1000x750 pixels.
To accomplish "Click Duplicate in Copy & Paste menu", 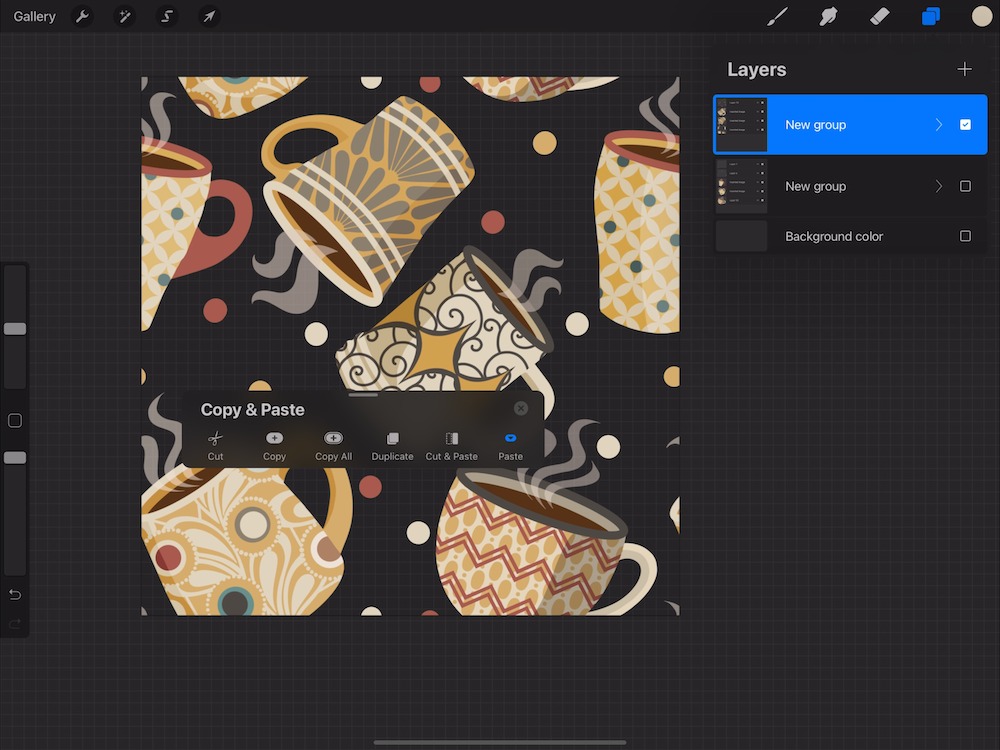I will tap(392, 445).
